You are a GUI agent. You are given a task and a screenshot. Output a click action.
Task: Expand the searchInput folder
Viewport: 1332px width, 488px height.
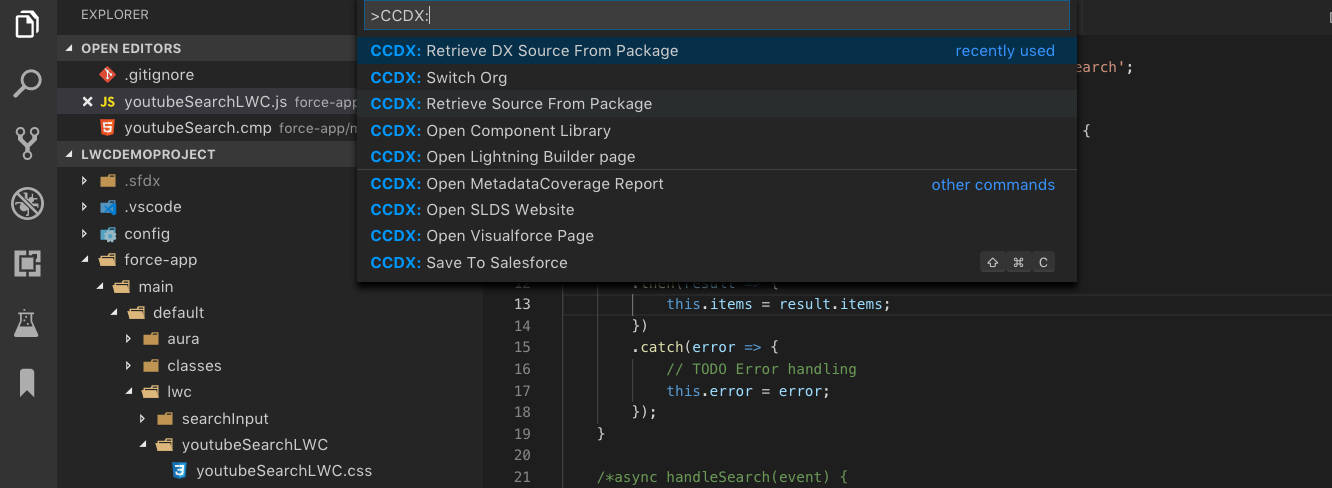pos(142,419)
